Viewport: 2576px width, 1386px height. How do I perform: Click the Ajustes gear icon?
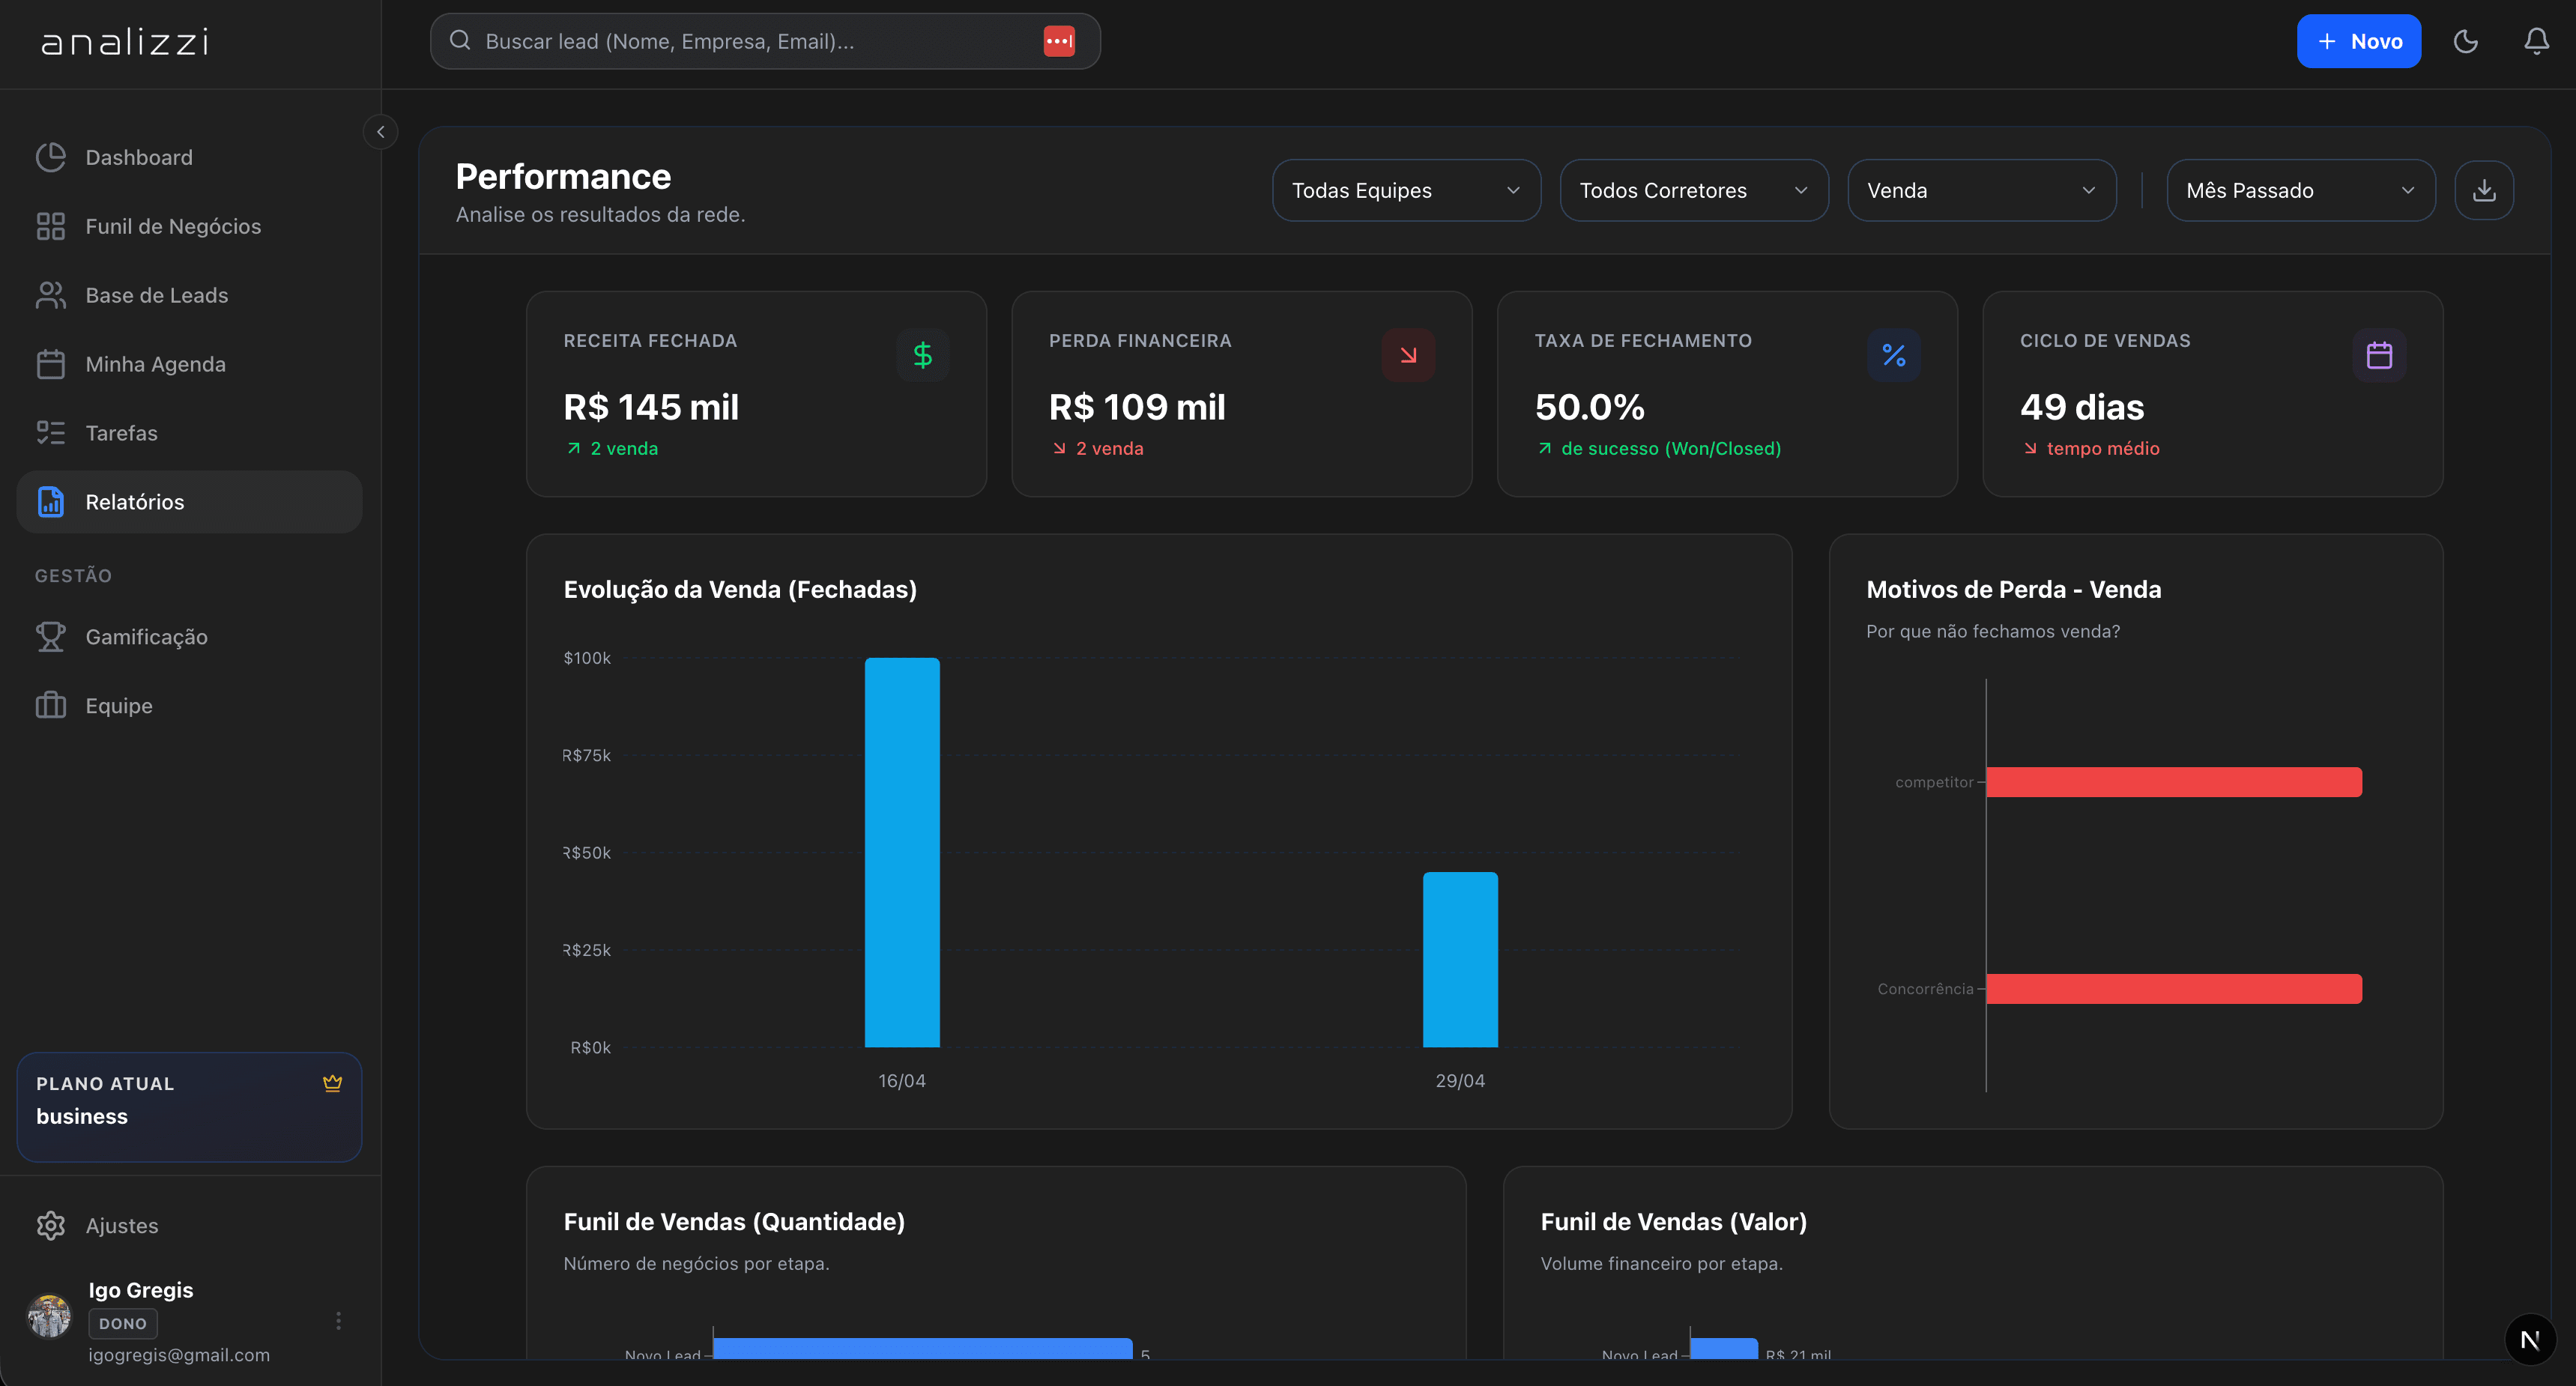[x=51, y=1225]
